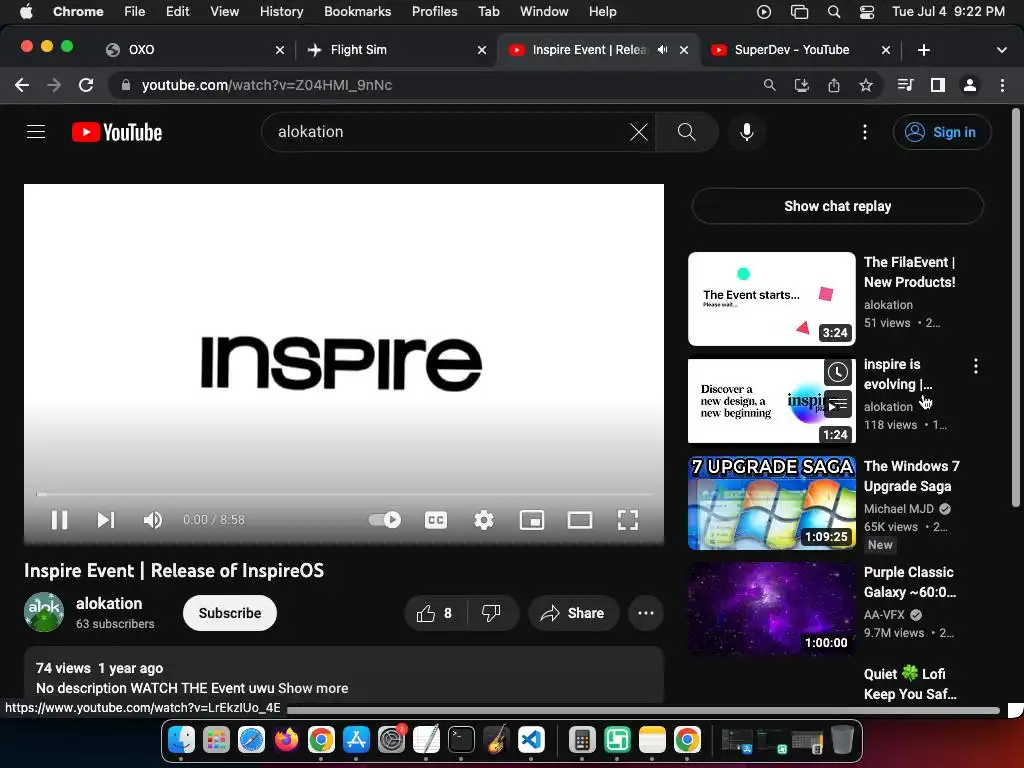
Task: Open Spotlight search in menu bar
Action: click(x=834, y=11)
